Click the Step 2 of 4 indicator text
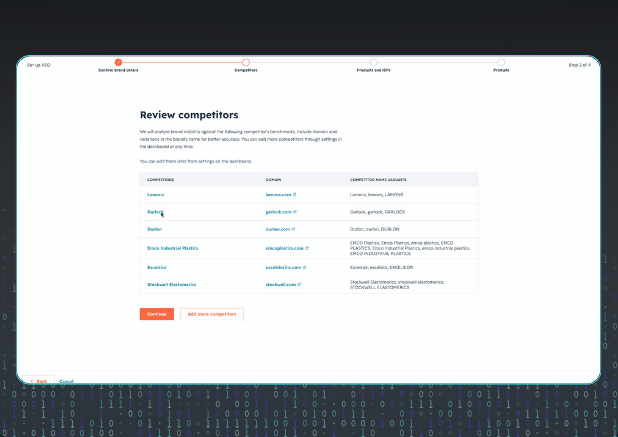The image size is (618, 437). tap(579, 65)
